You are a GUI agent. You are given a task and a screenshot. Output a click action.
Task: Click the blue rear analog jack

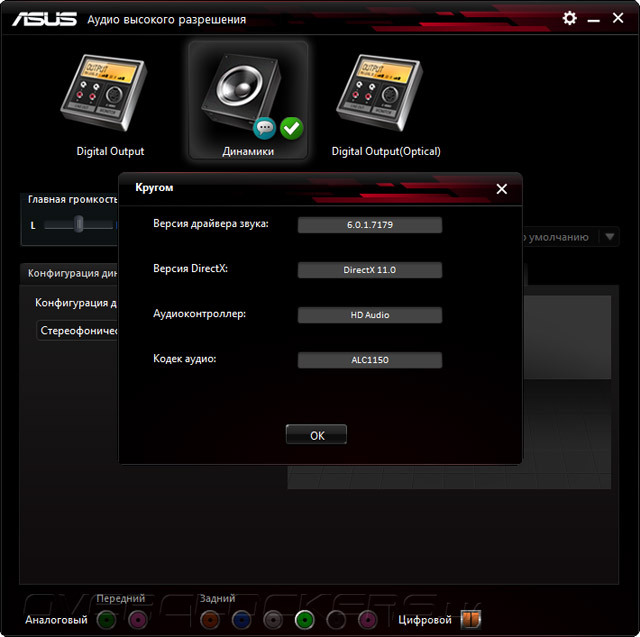241,620
